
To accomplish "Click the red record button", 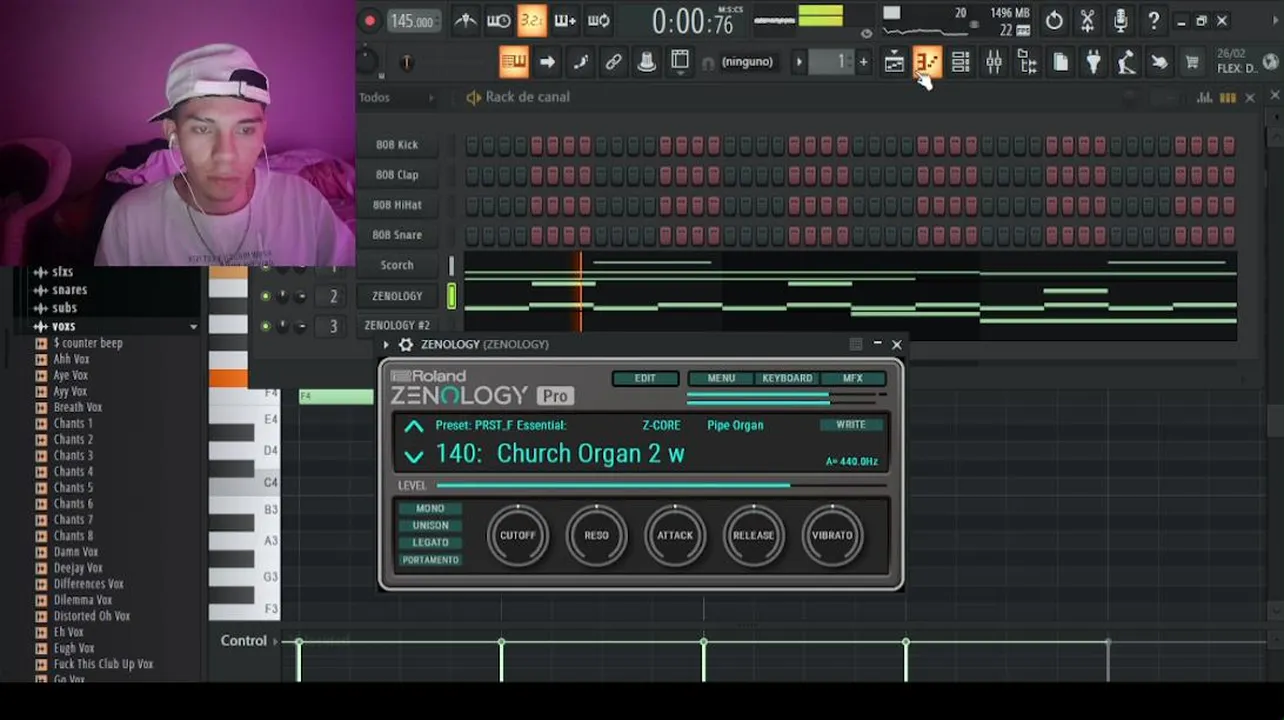I will [369, 21].
